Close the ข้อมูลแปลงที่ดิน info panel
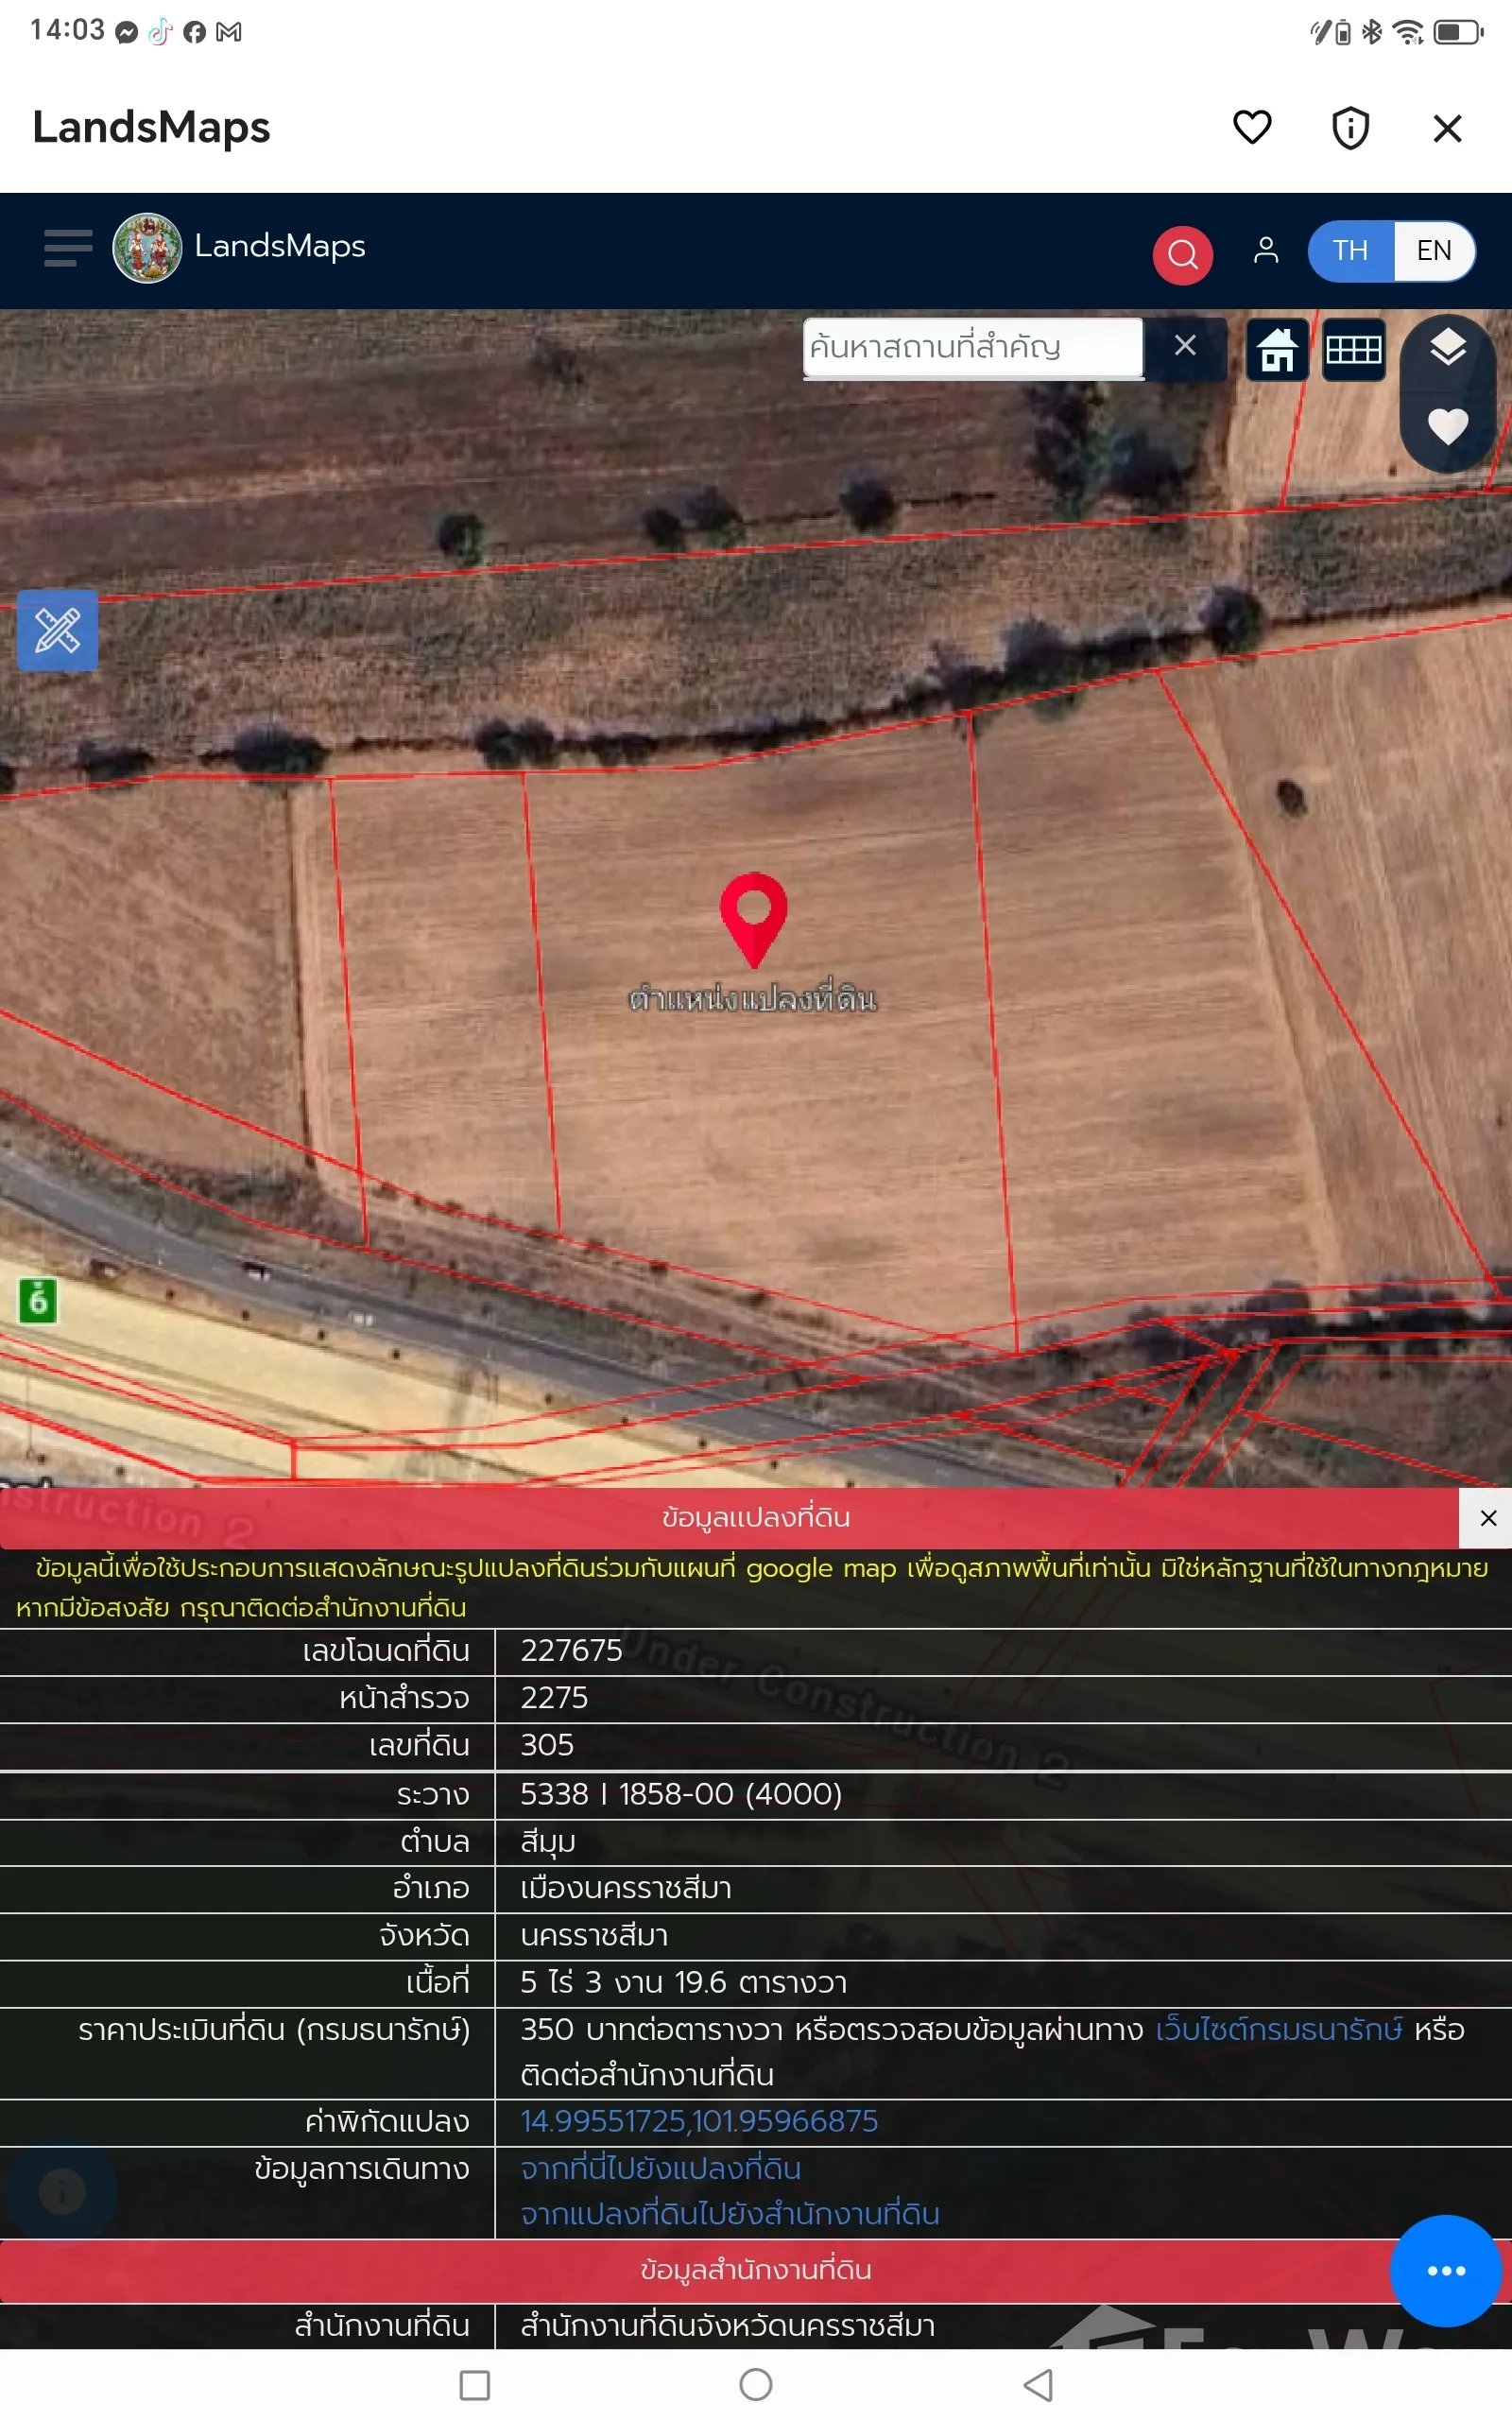The height and width of the screenshot is (2420, 1512). point(1487,1518)
